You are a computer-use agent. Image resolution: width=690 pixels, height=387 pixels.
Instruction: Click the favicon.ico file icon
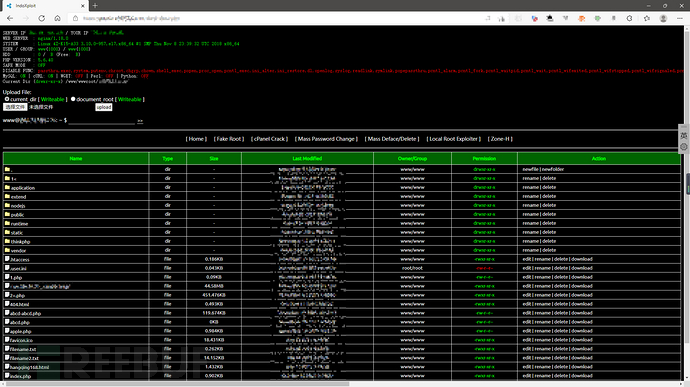click(x=7, y=340)
